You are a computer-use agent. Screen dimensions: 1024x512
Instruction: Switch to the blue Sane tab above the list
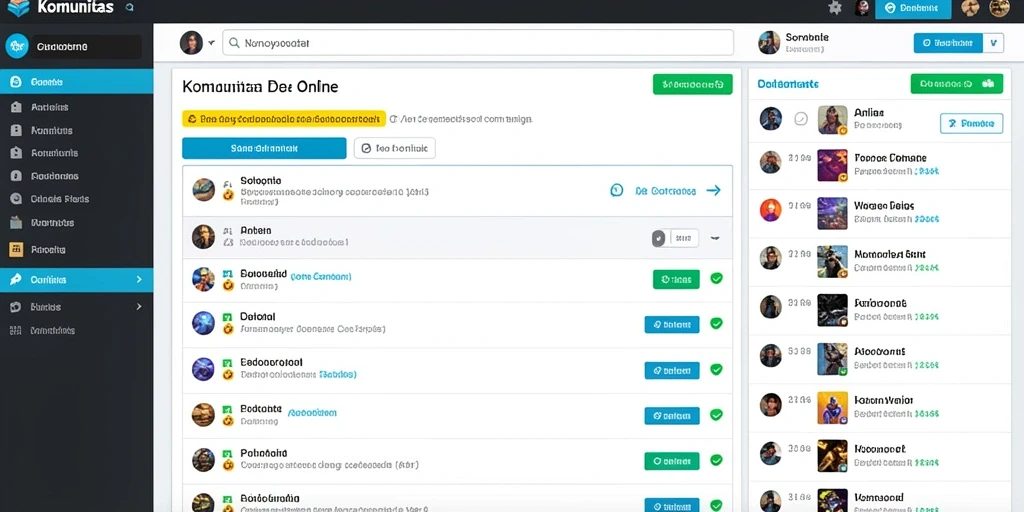click(264, 148)
